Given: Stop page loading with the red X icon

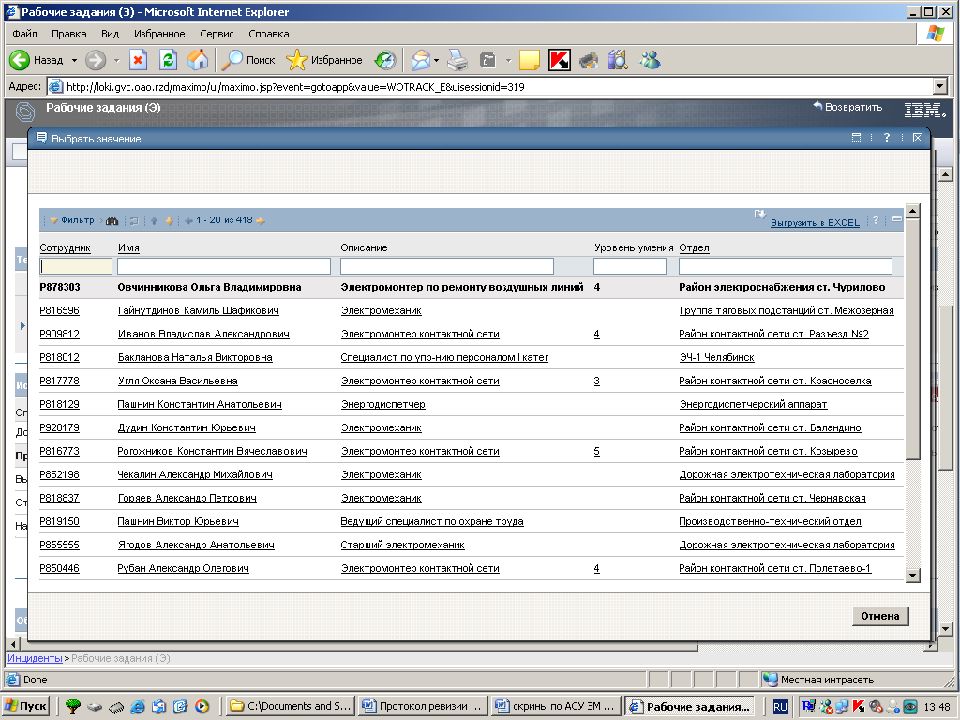Looking at the screenshot, I should click(138, 60).
